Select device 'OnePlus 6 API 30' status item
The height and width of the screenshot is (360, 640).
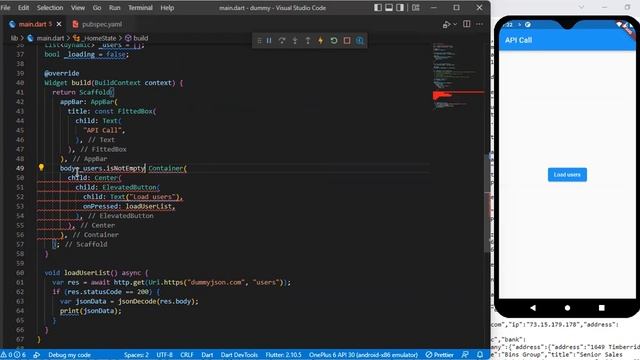pyautogui.click(x=363, y=355)
